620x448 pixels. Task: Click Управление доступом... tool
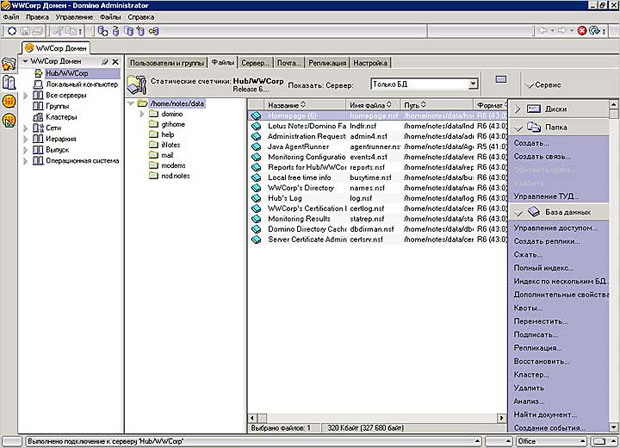pos(556,228)
